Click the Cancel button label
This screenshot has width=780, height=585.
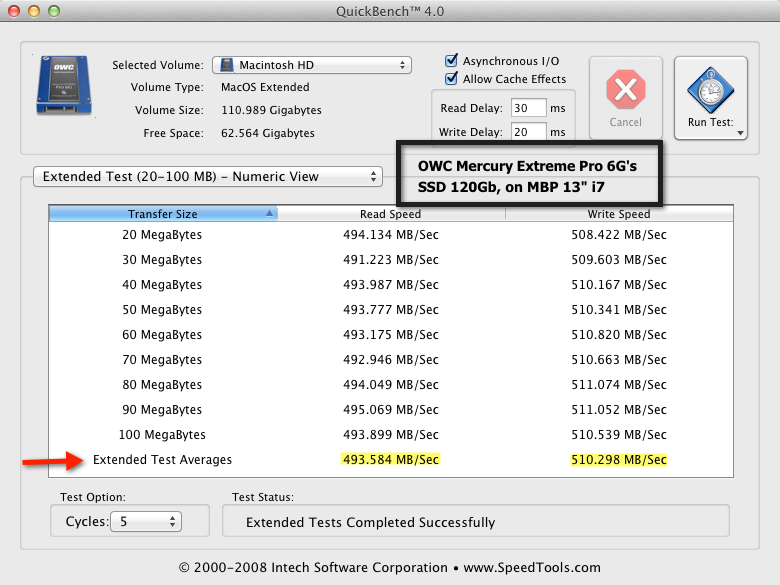(626, 122)
